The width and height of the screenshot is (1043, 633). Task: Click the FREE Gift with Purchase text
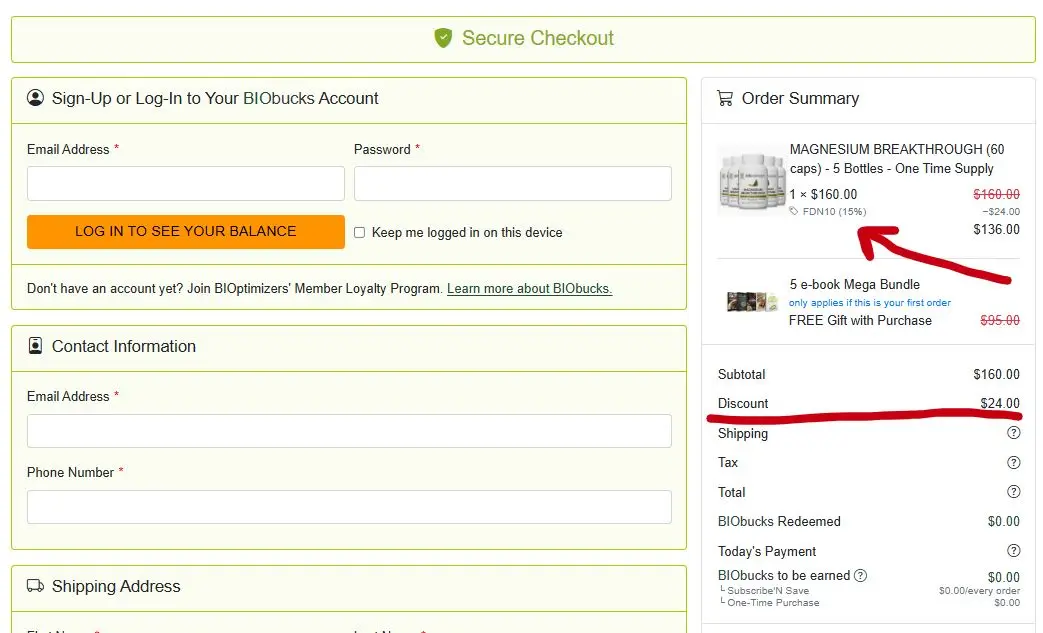860,320
